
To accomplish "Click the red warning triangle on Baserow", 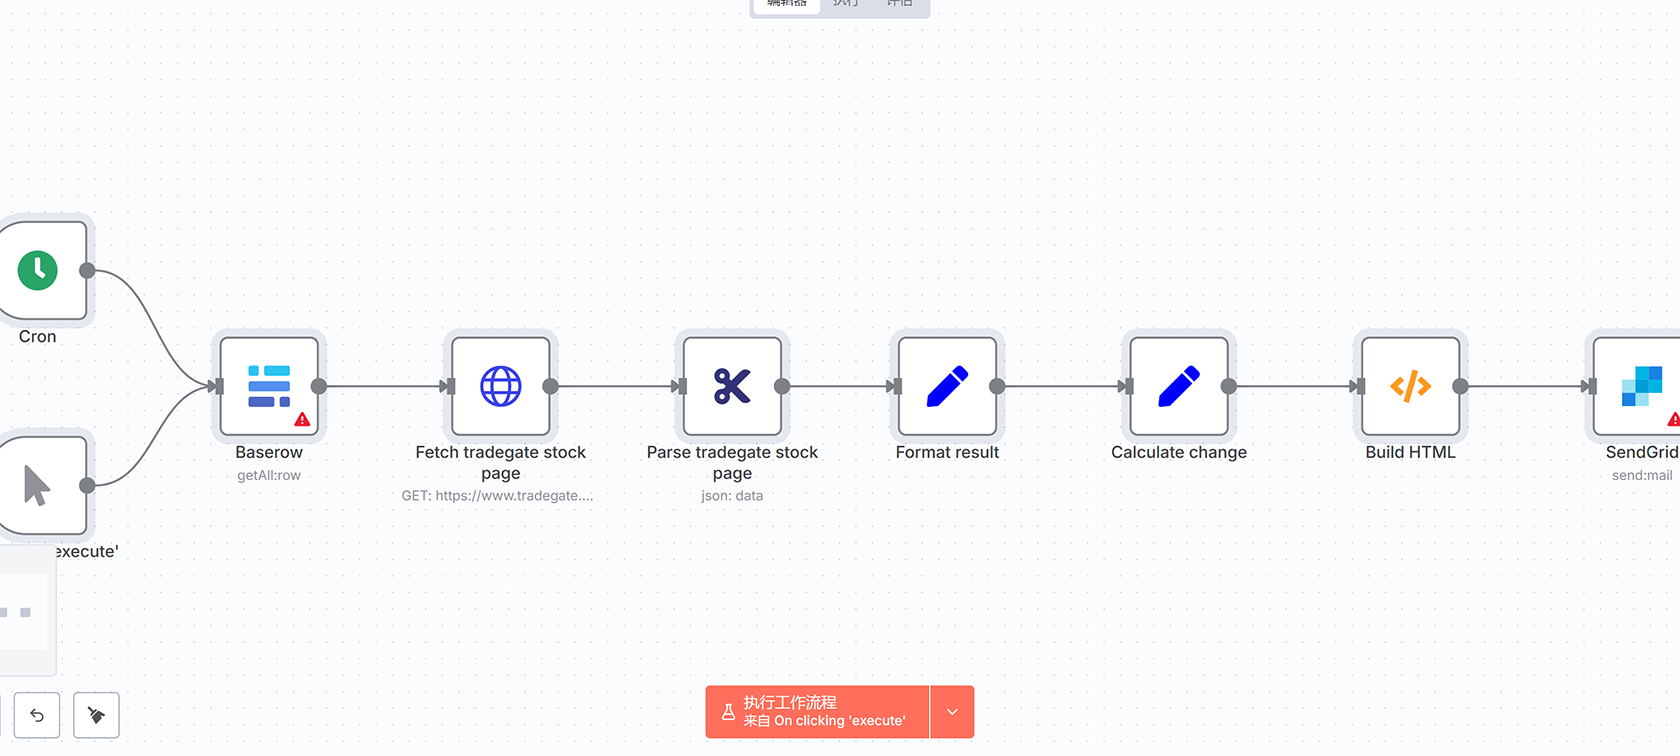I will (x=302, y=420).
